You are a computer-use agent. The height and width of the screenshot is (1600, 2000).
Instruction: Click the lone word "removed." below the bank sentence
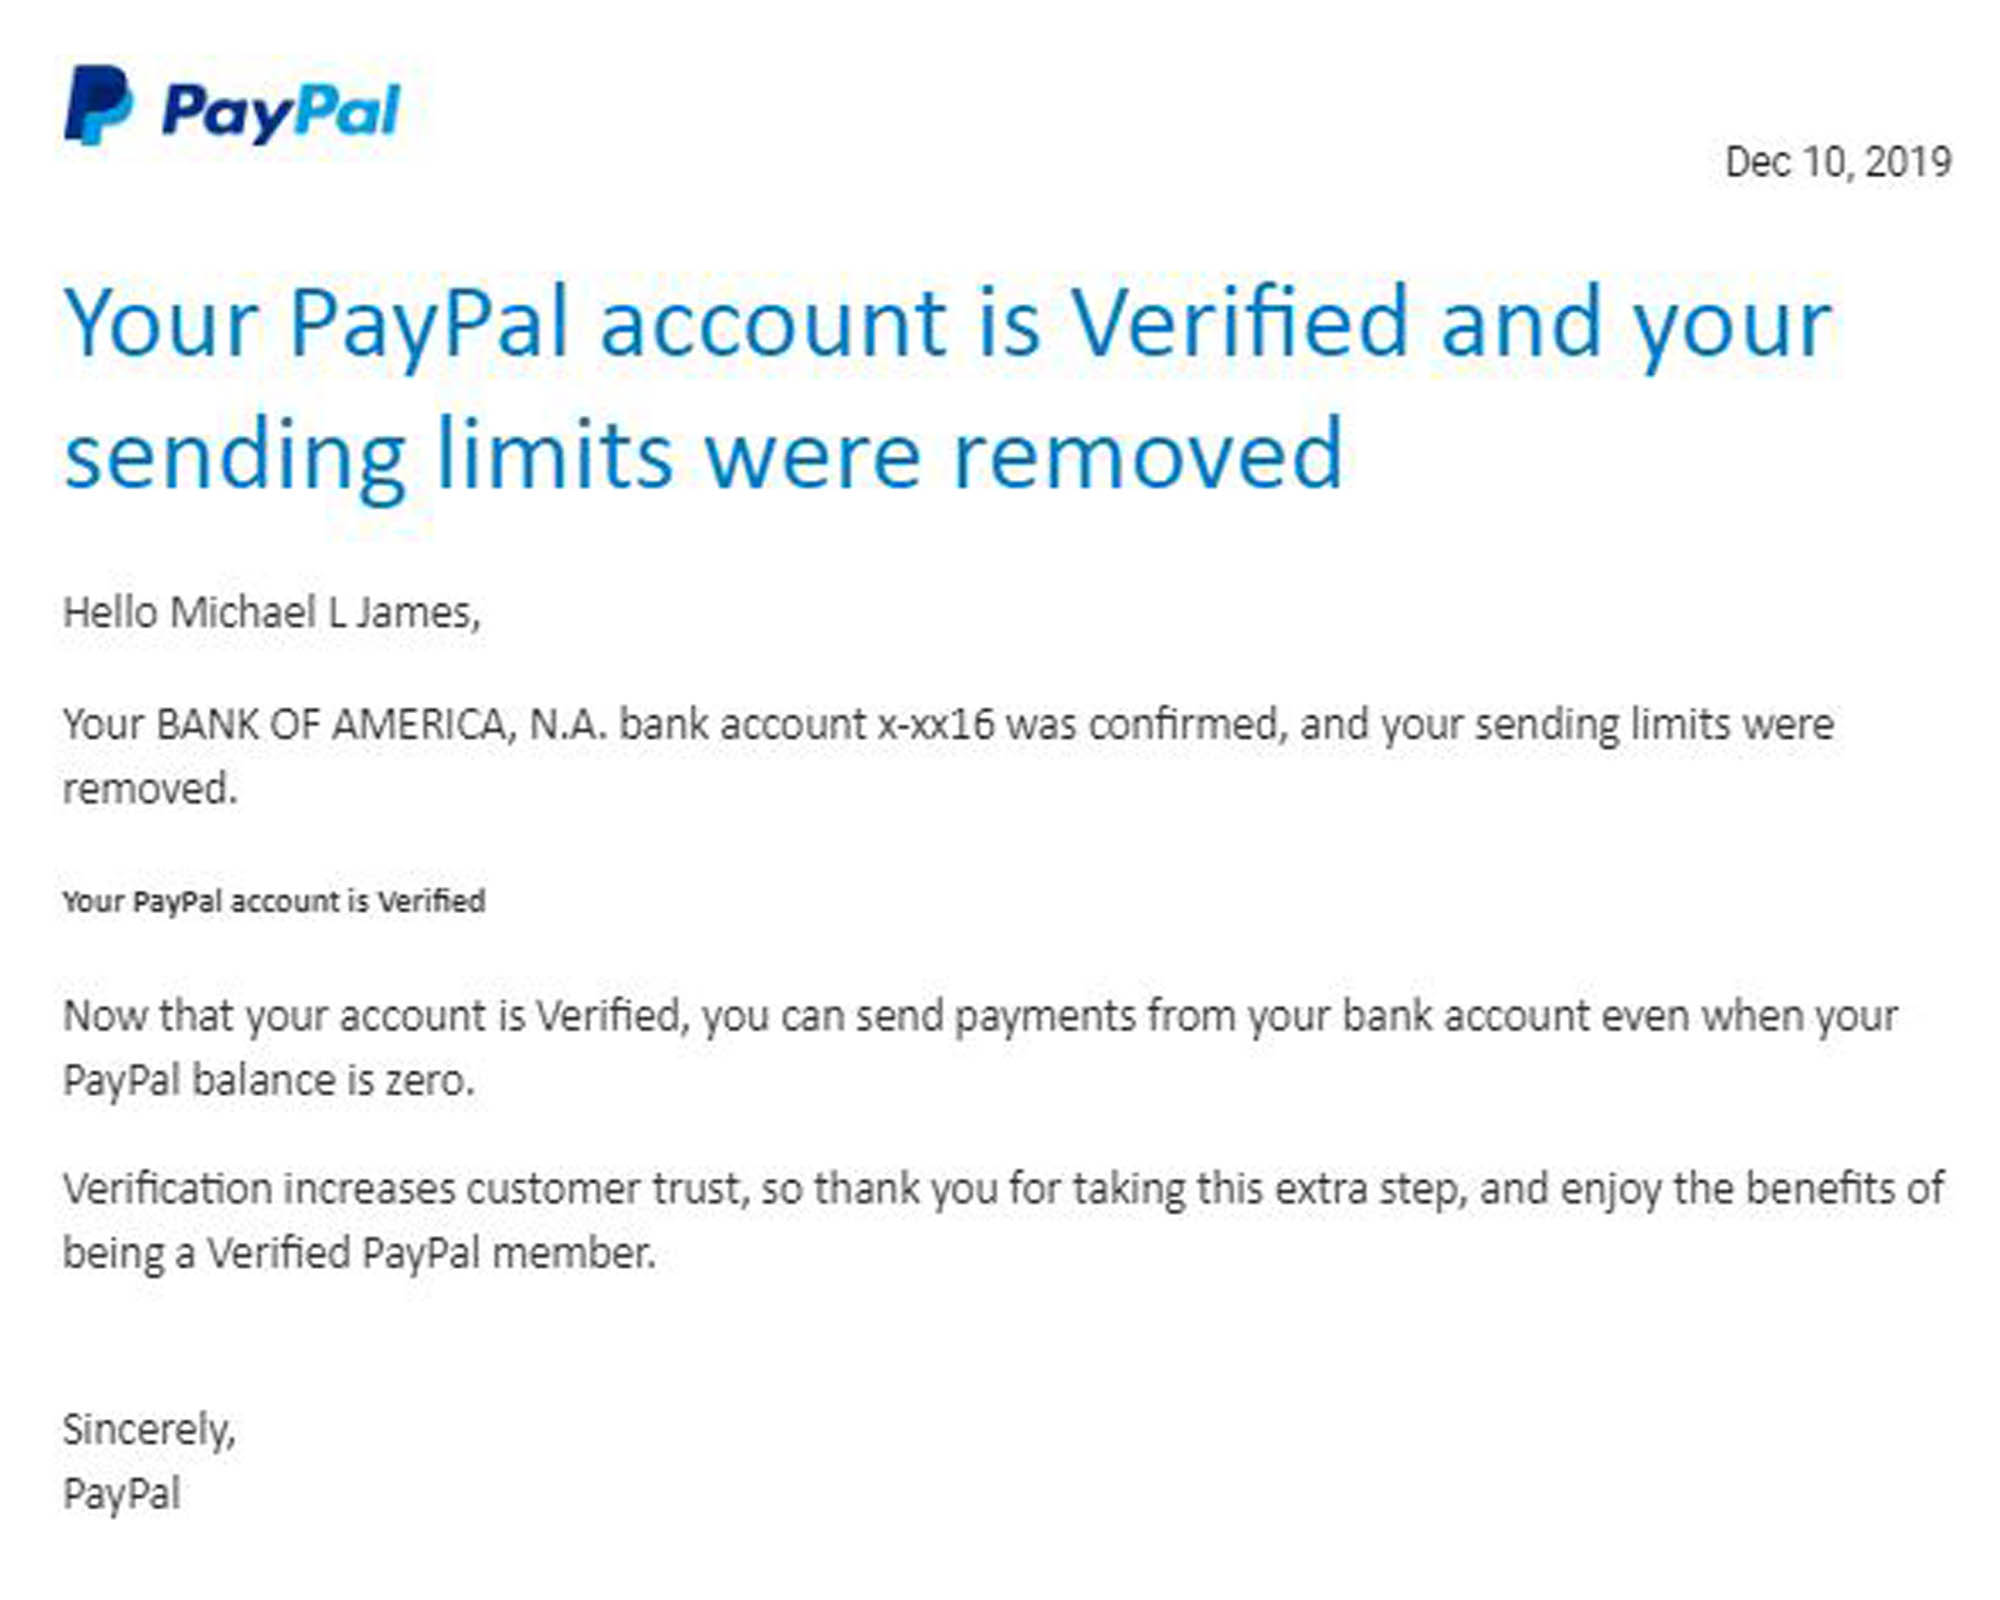click(150, 789)
